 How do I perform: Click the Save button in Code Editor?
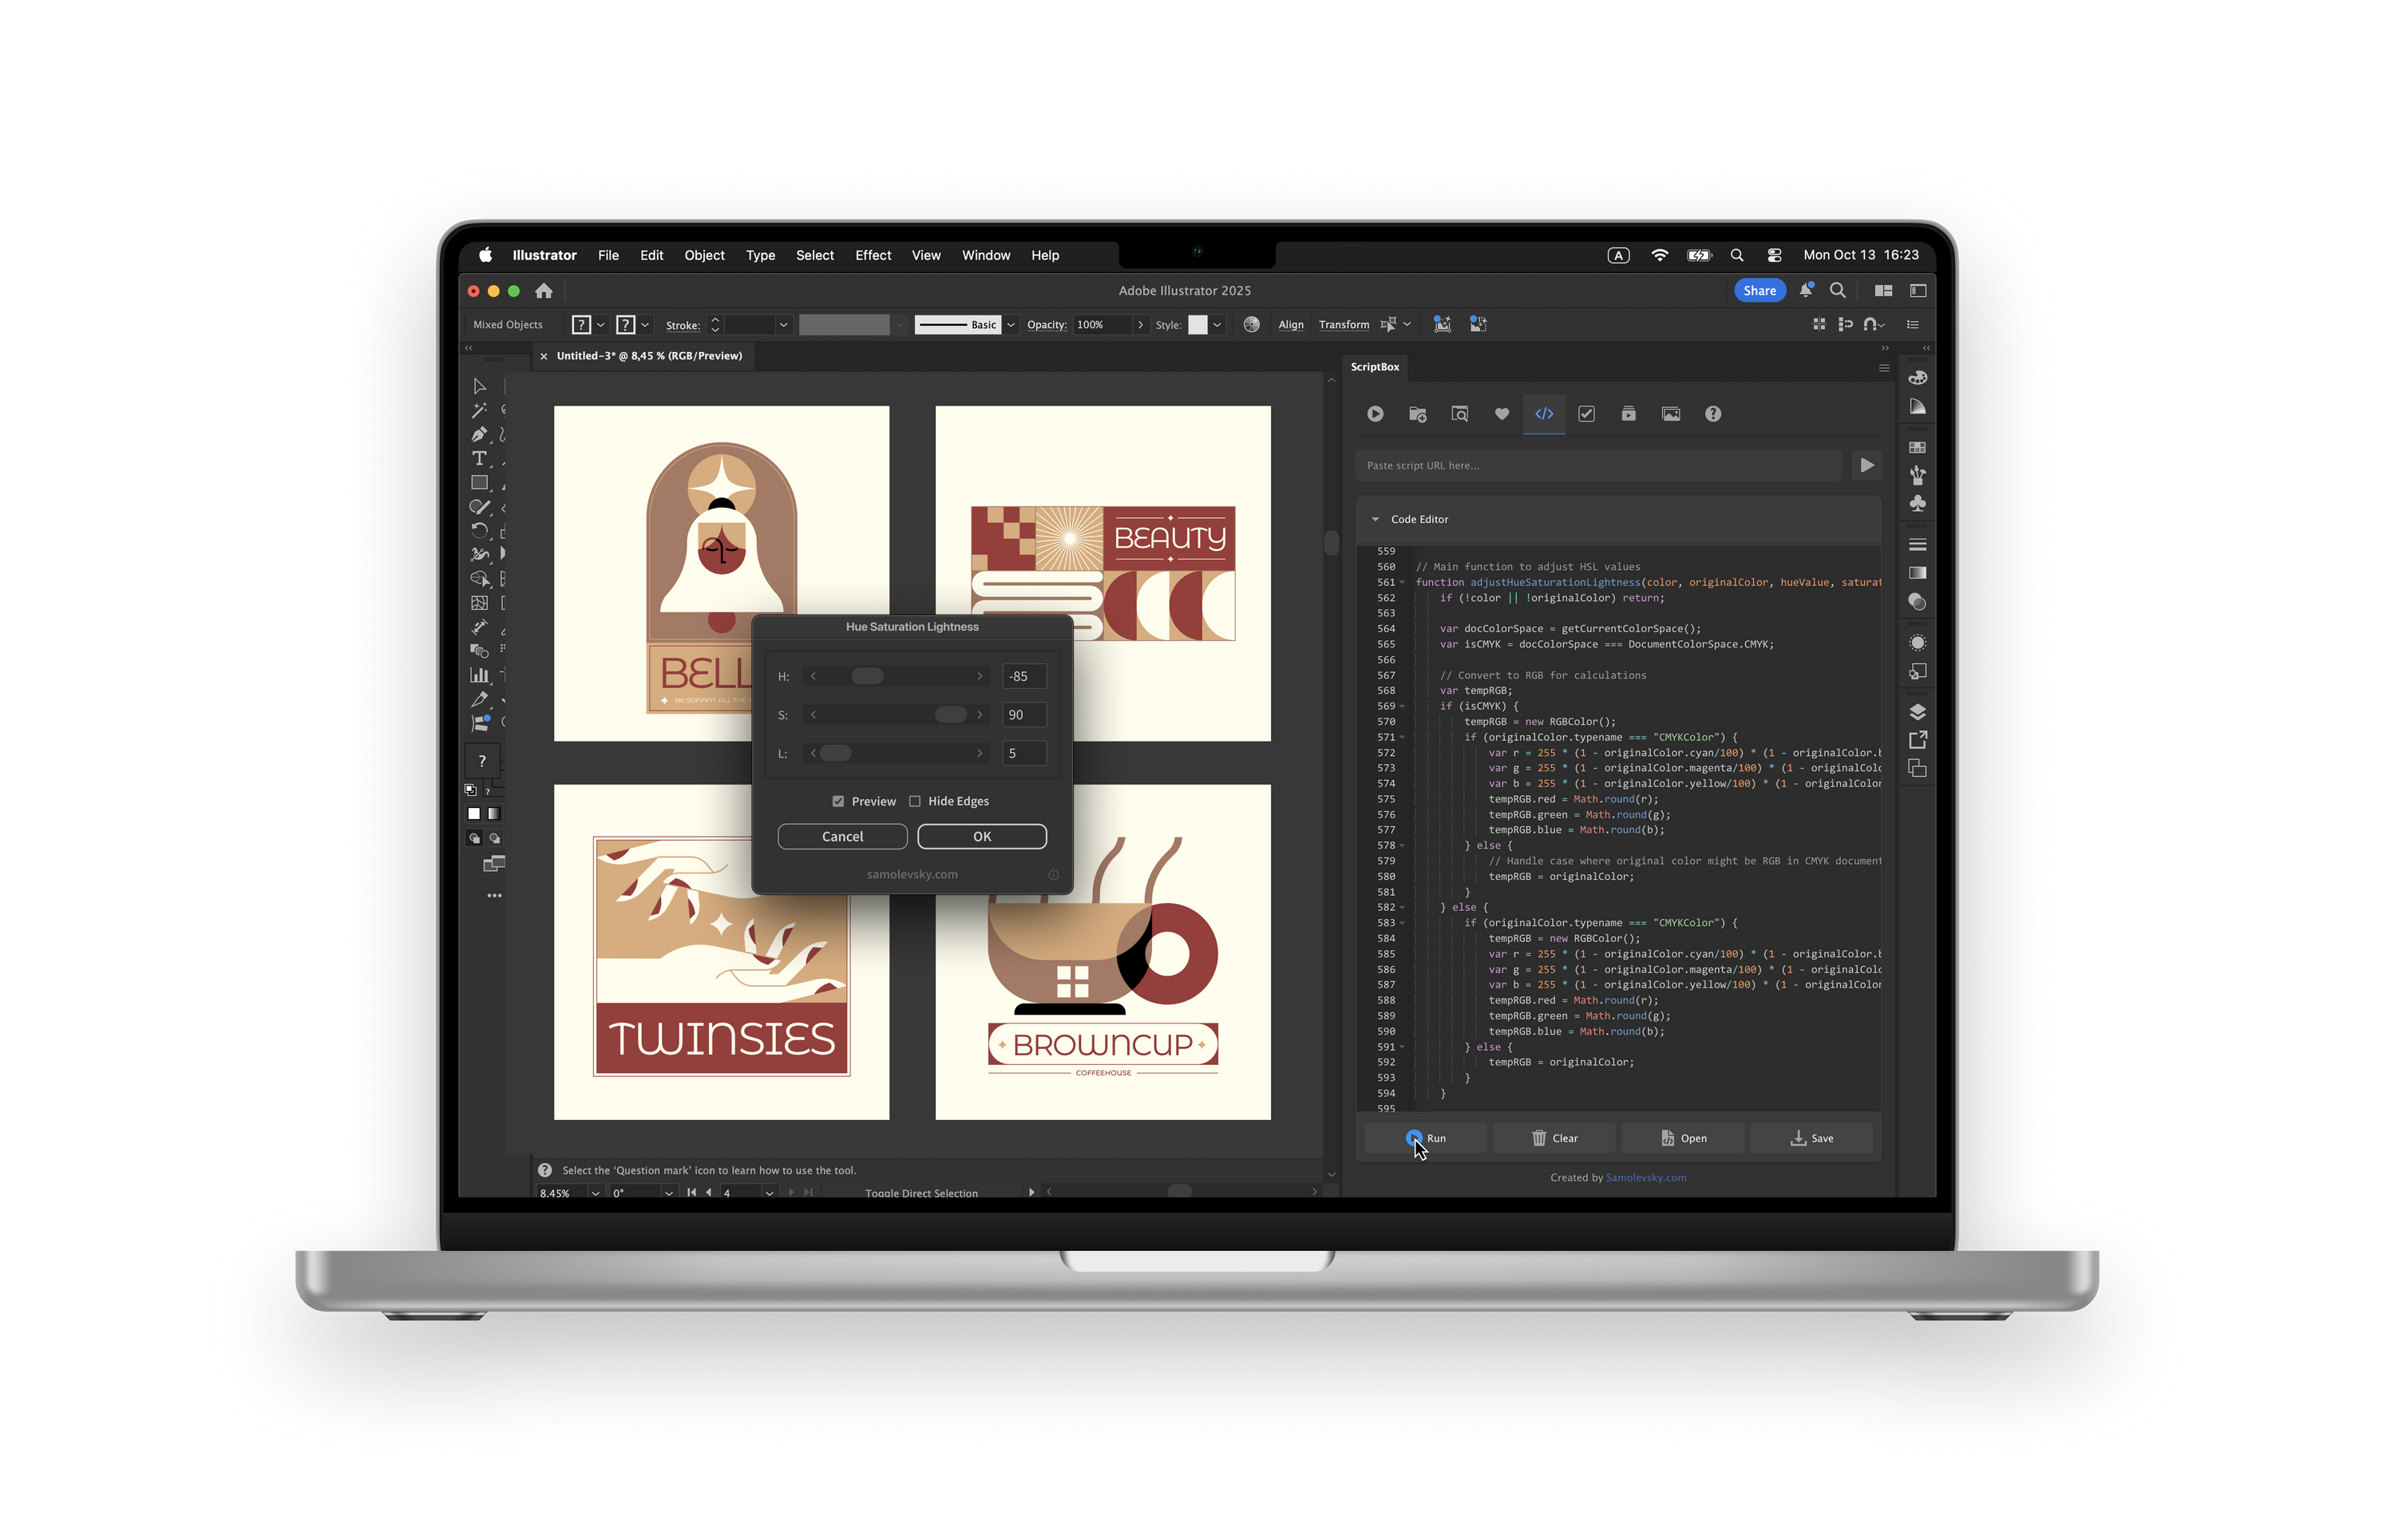[x=1811, y=1138]
